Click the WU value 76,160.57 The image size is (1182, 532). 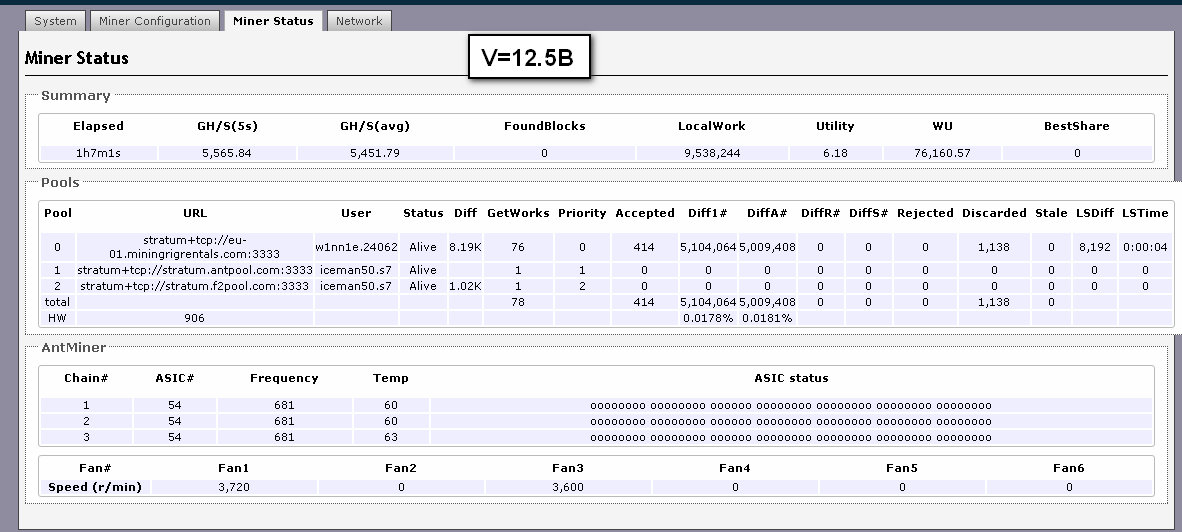pos(941,153)
